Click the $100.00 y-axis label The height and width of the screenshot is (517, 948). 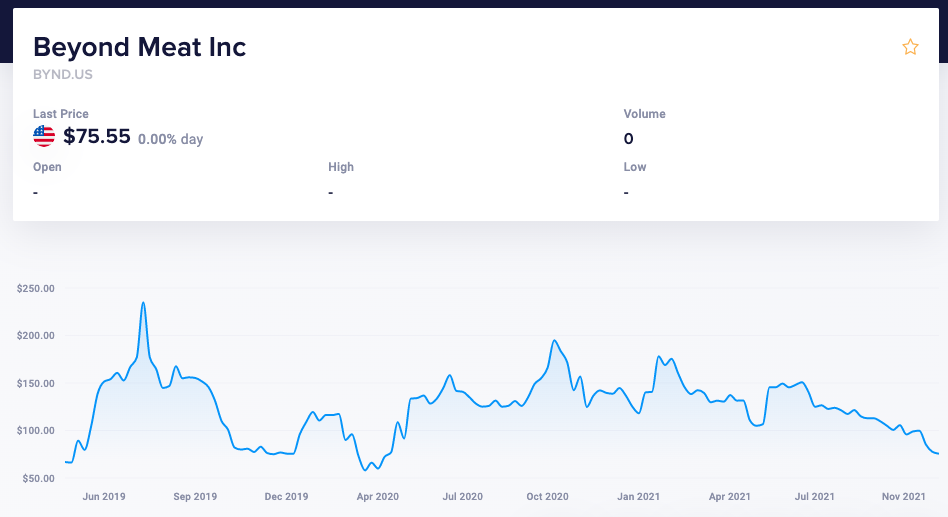point(36,431)
